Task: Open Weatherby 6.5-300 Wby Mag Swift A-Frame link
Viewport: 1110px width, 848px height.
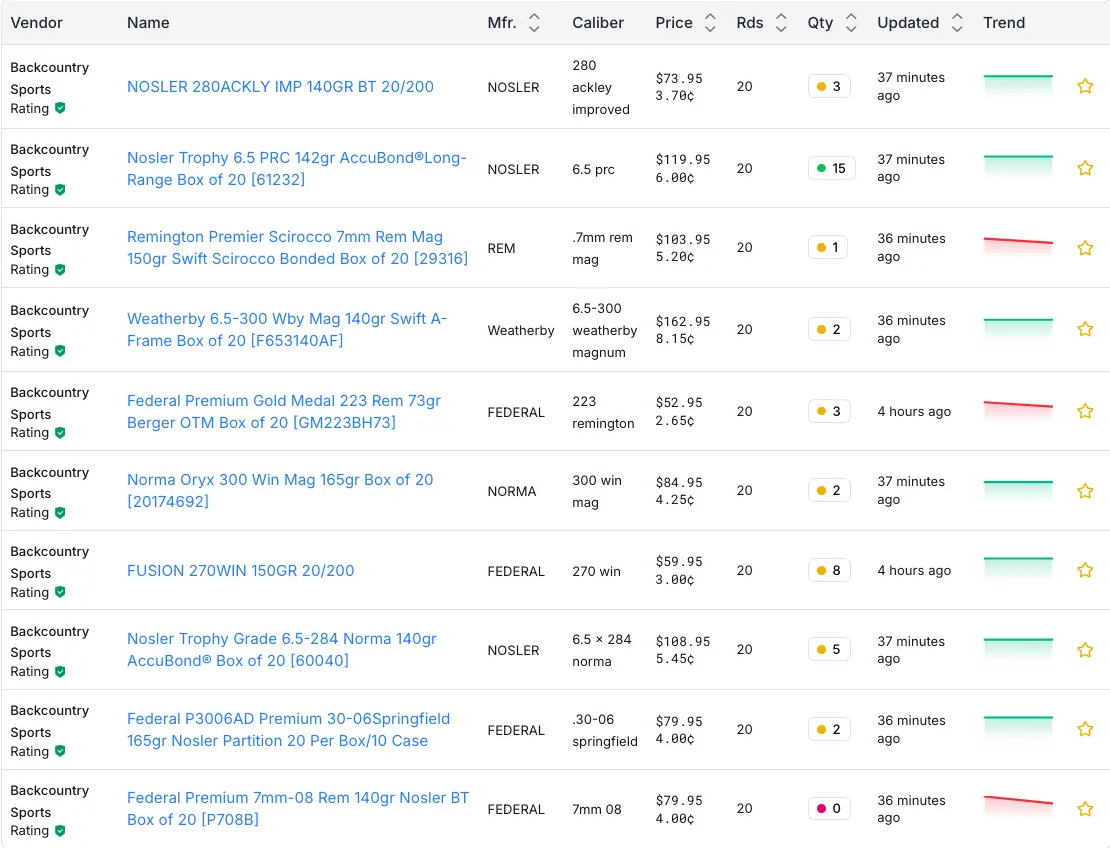Action: coord(287,329)
